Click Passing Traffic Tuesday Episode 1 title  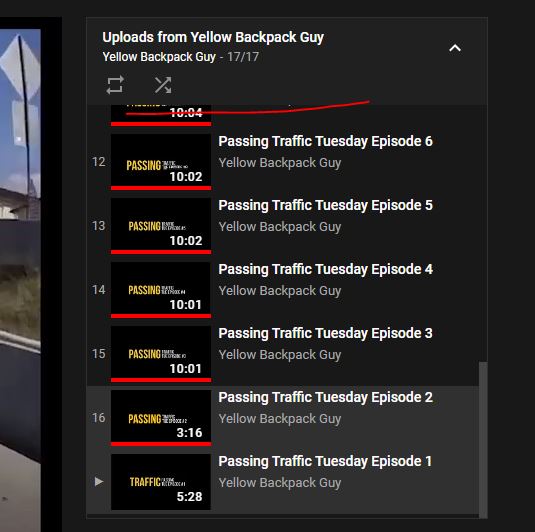[325, 461]
